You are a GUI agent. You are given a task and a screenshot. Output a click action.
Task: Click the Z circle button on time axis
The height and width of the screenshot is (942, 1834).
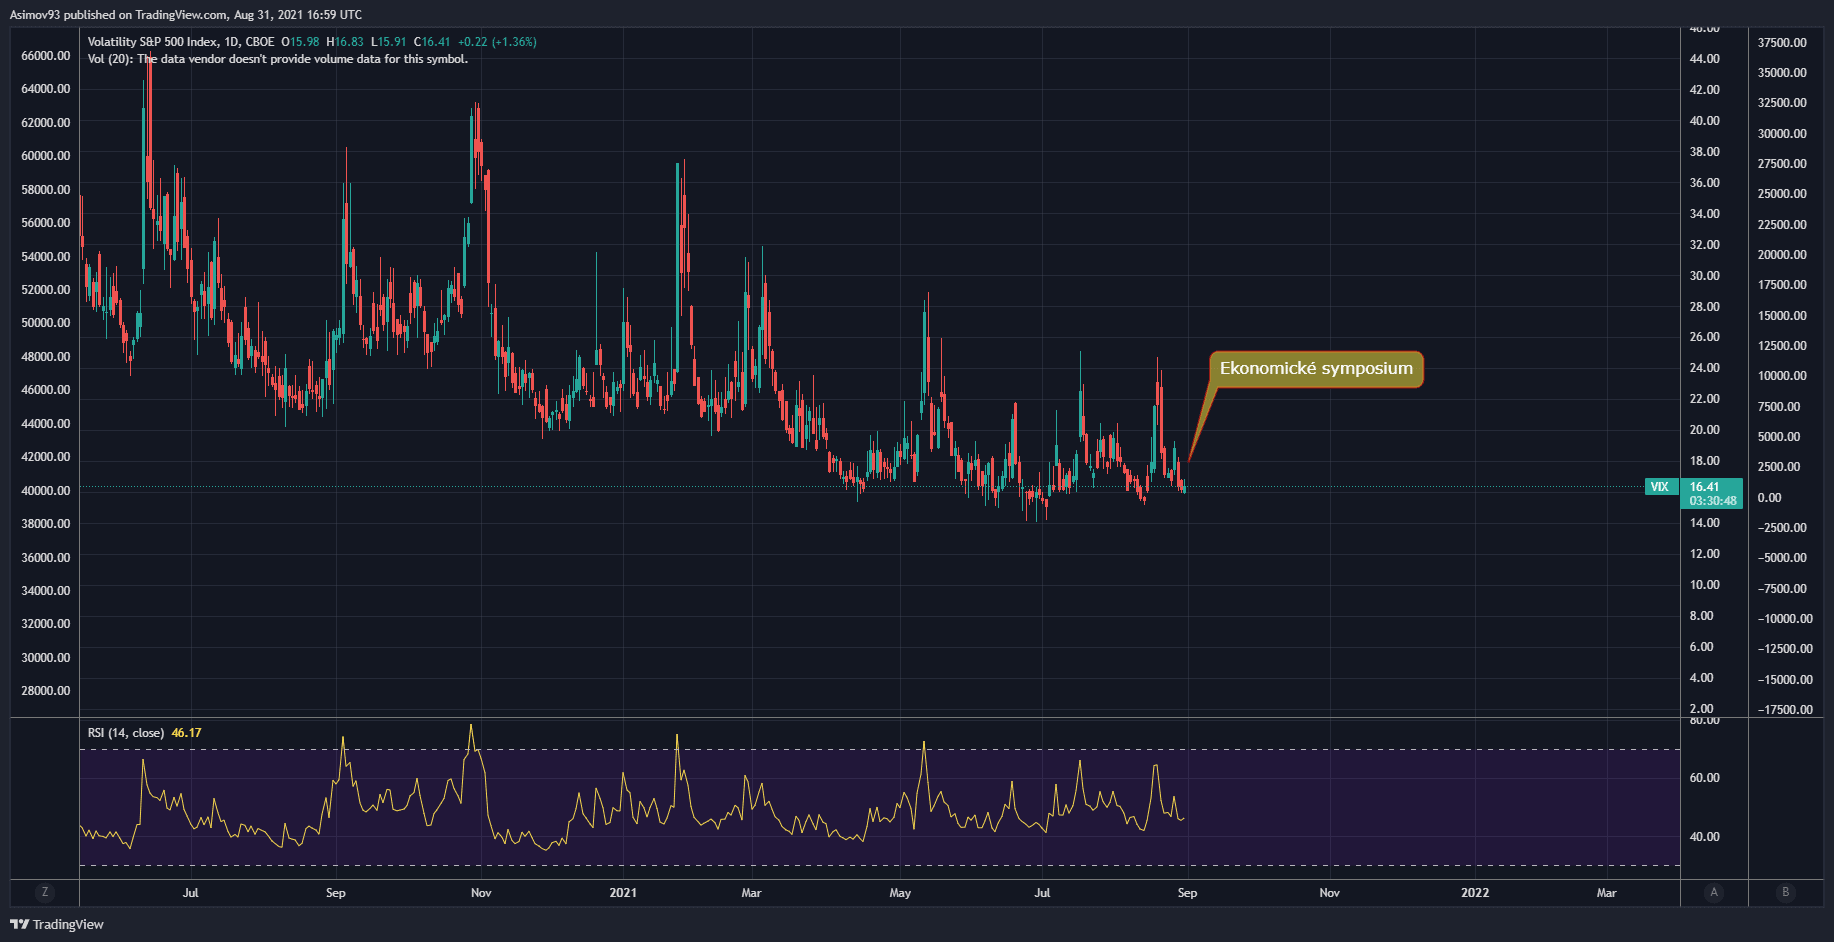44,892
